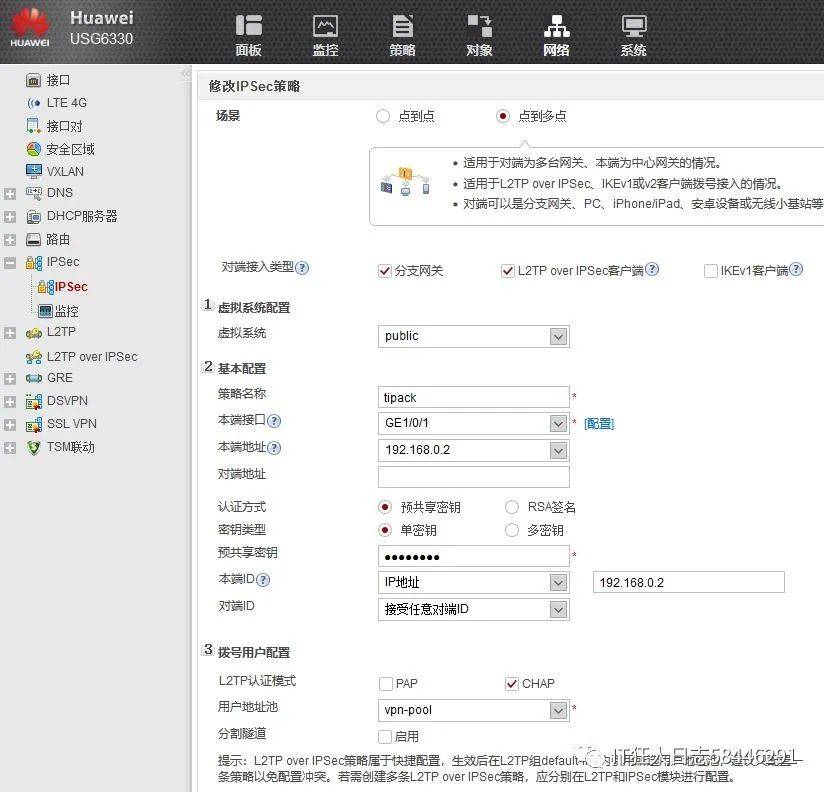The image size is (824, 792).
Task: Click the 安全区域 security zone icon
Action: (33, 149)
